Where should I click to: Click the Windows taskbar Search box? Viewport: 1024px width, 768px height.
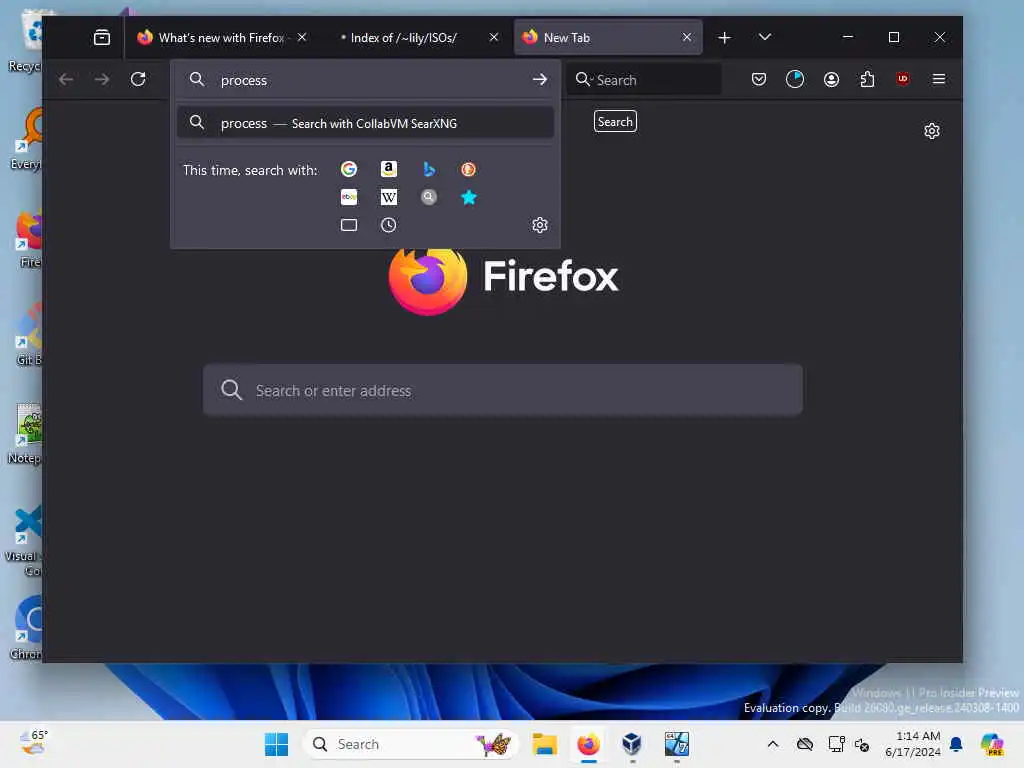(410, 744)
